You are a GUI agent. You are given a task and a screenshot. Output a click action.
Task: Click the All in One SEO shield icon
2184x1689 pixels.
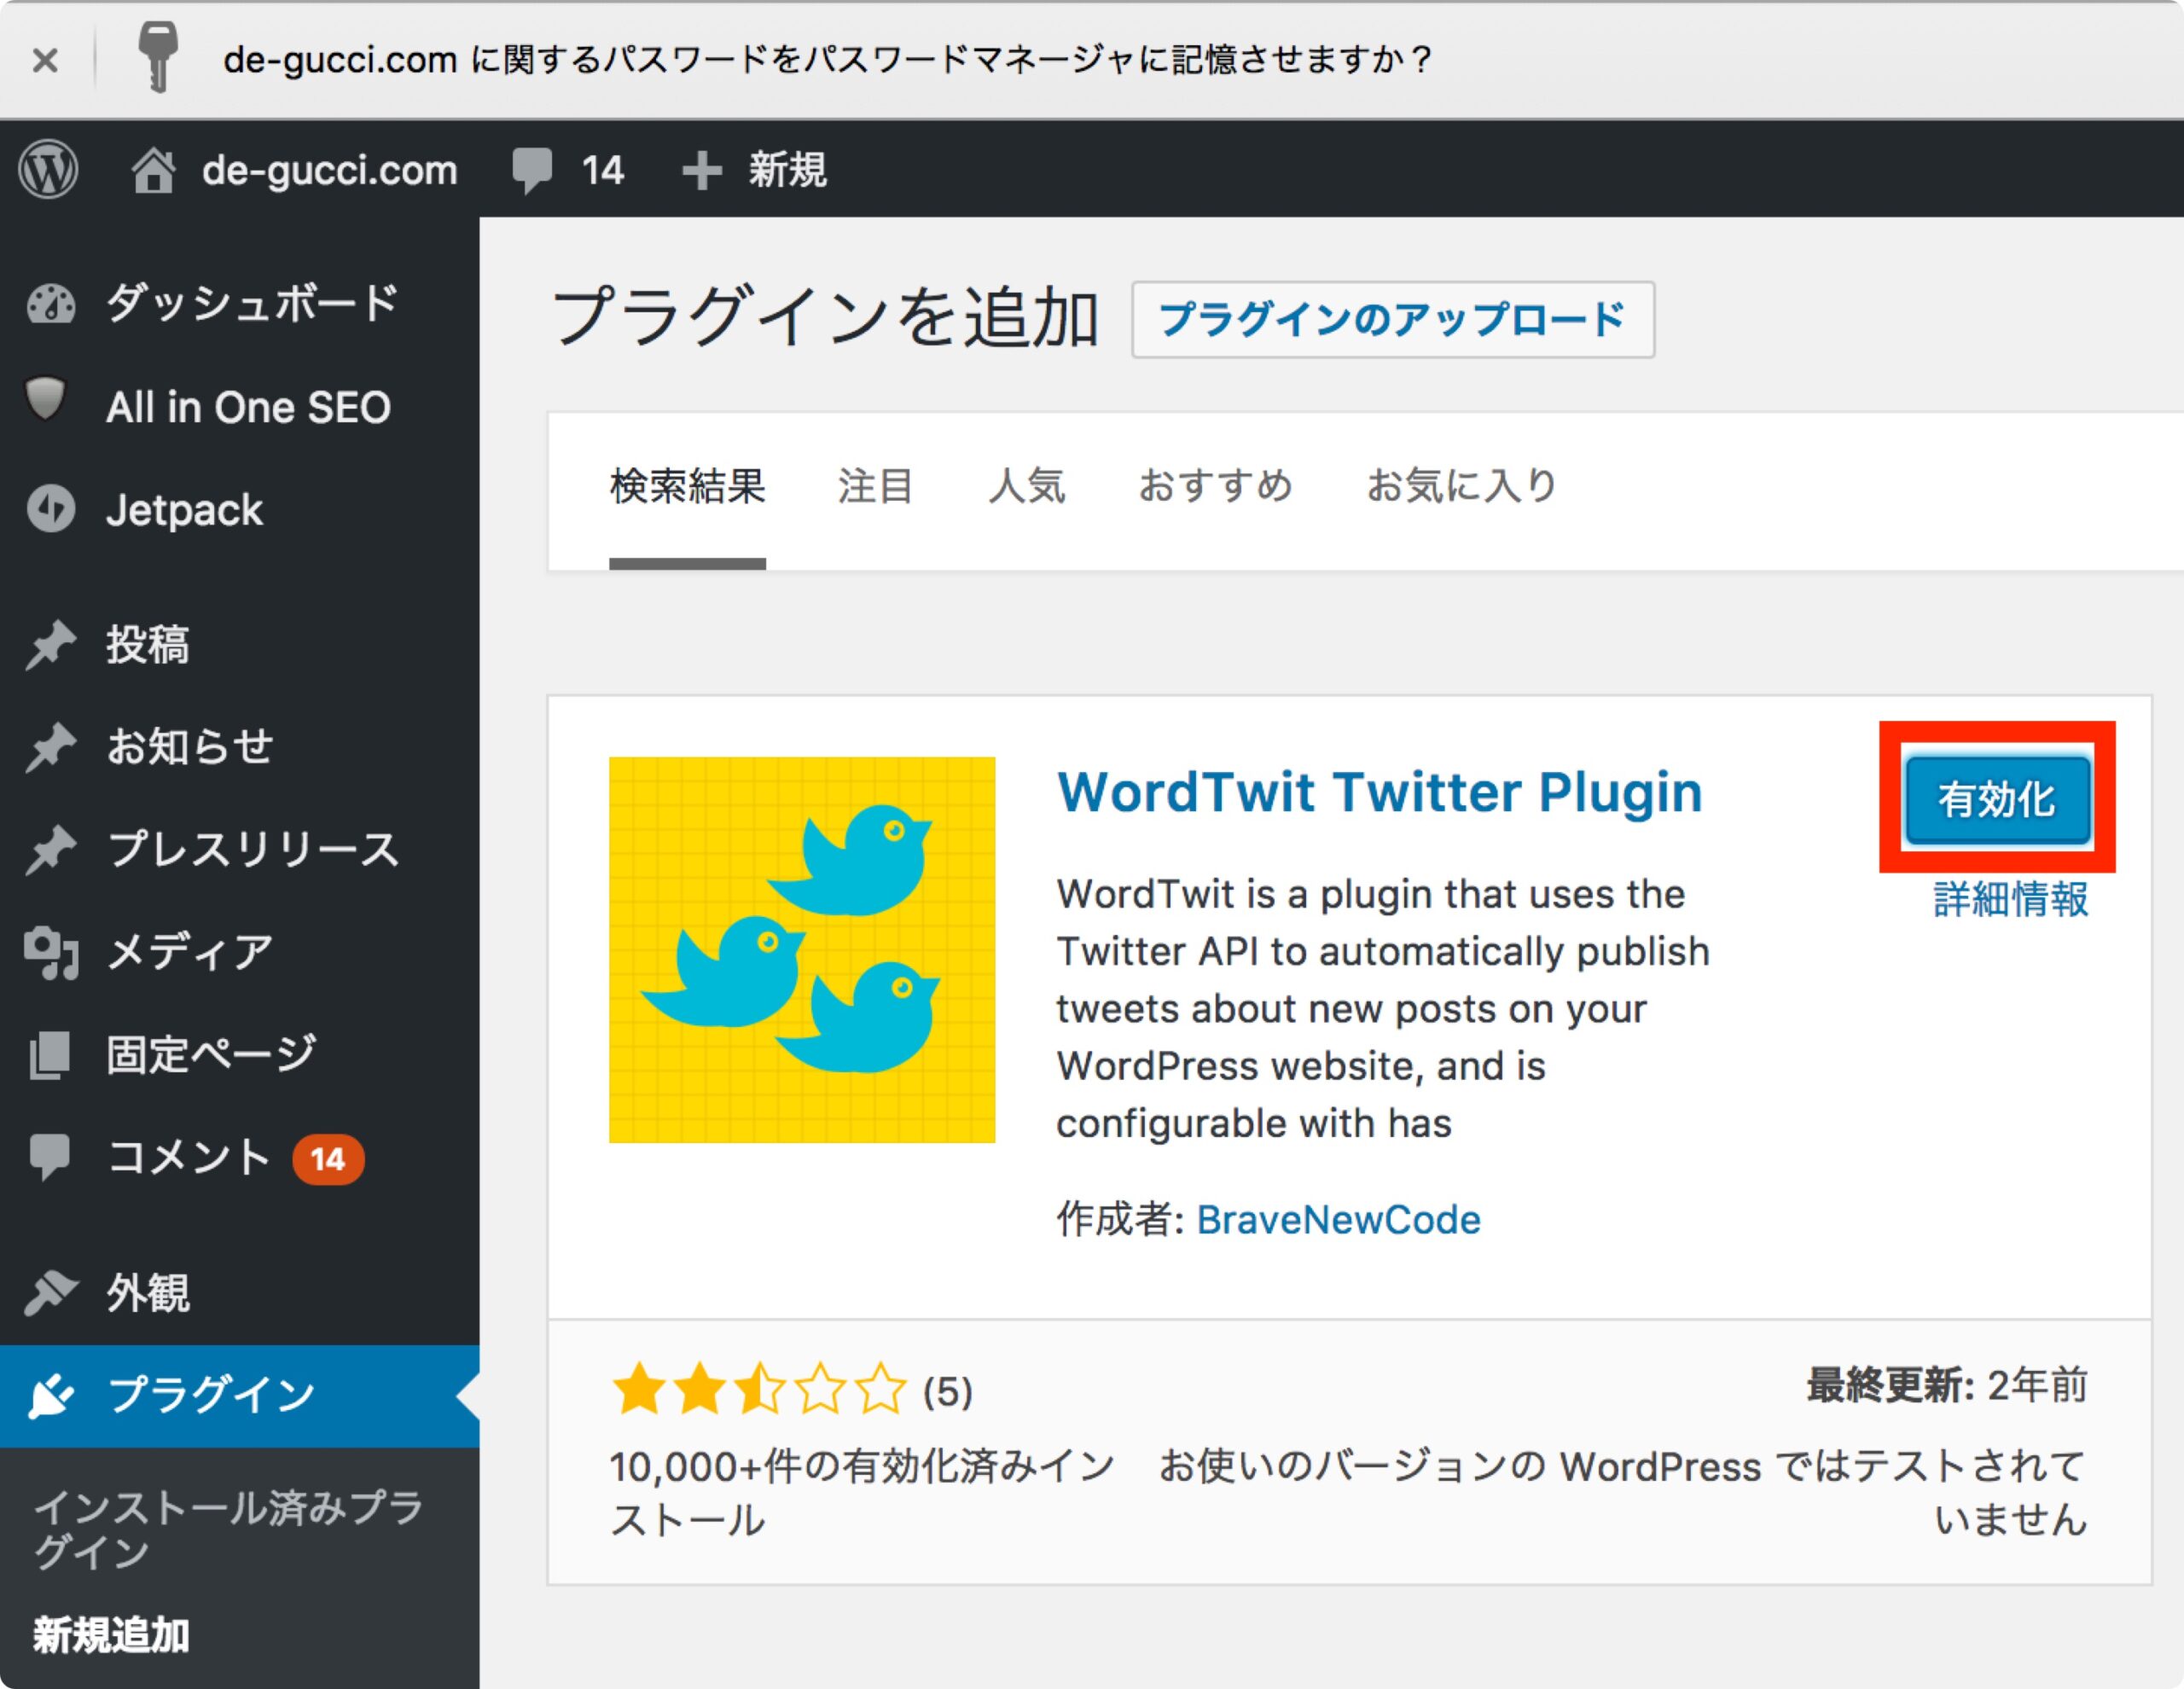coord(46,399)
